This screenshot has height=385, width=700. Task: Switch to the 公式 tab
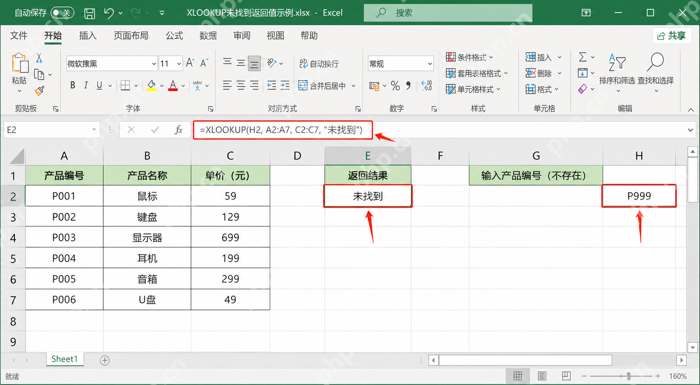tap(174, 36)
